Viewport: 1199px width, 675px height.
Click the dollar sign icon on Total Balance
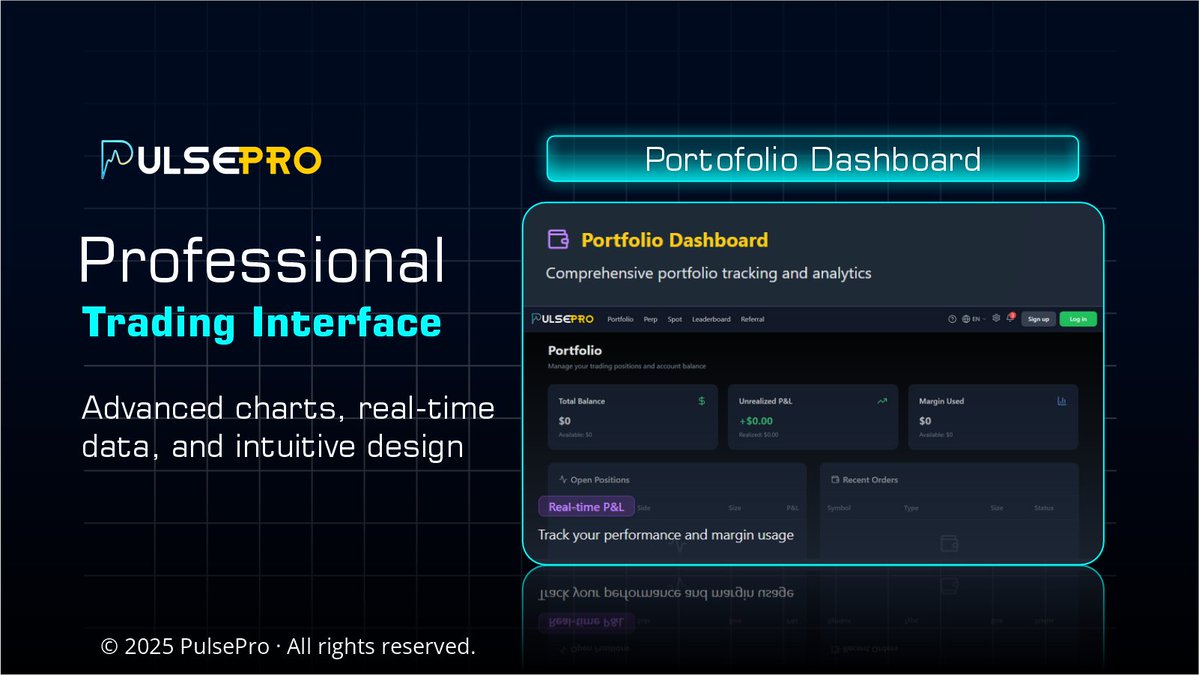tap(701, 401)
